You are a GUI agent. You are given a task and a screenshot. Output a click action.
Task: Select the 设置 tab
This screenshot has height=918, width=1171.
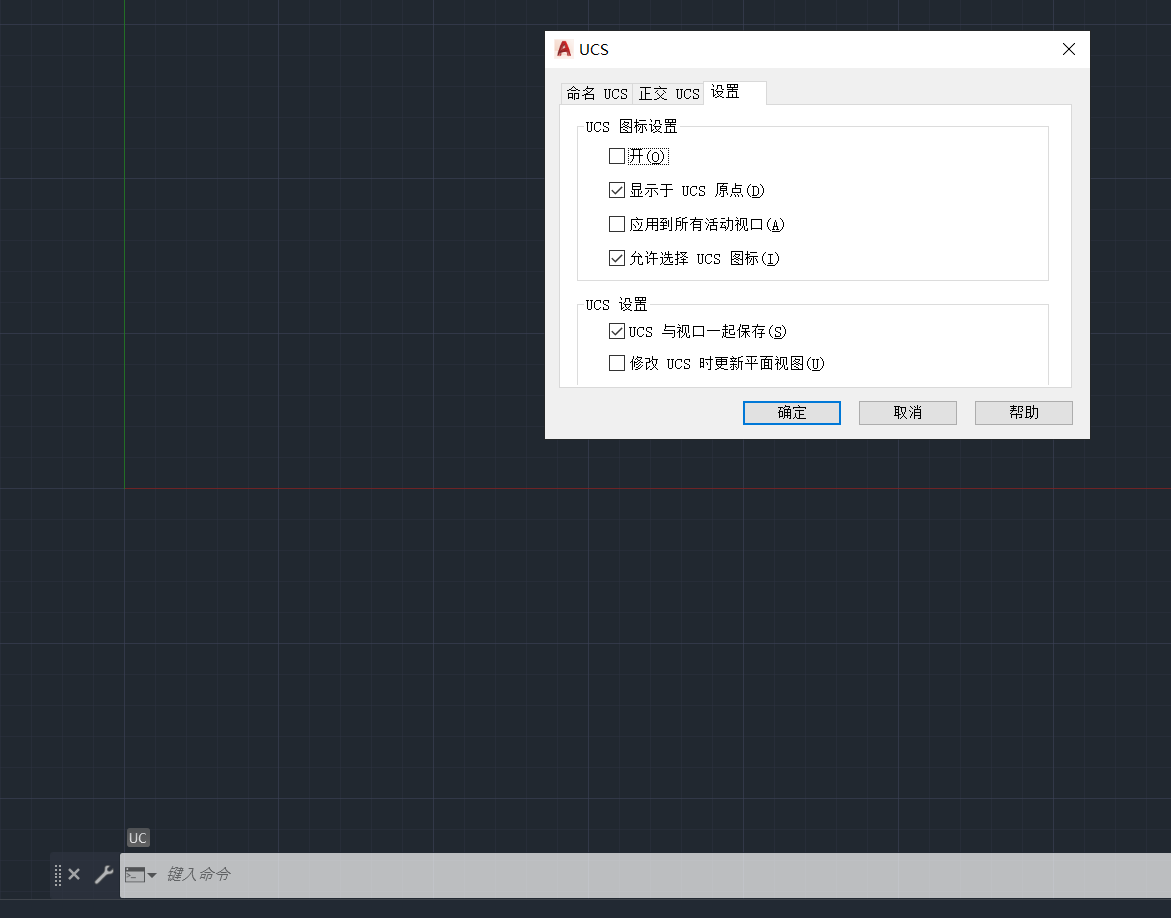726,92
